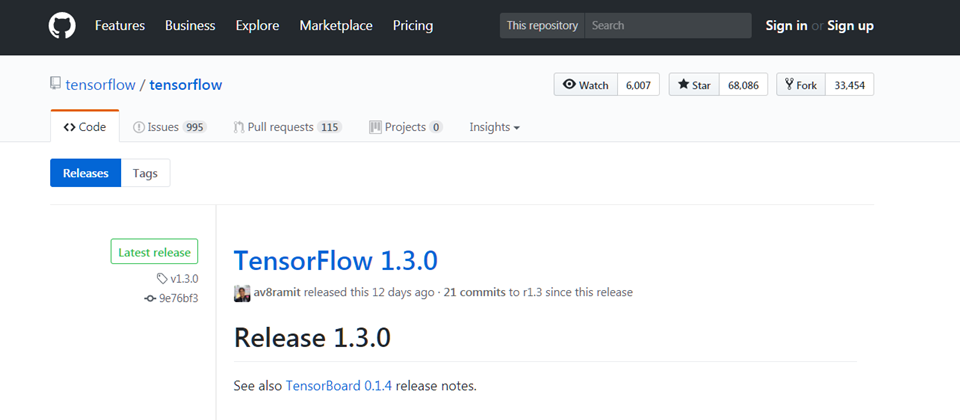This screenshot has width=960, height=420.
Task: Click the Latest release badge
Action: coord(154,252)
